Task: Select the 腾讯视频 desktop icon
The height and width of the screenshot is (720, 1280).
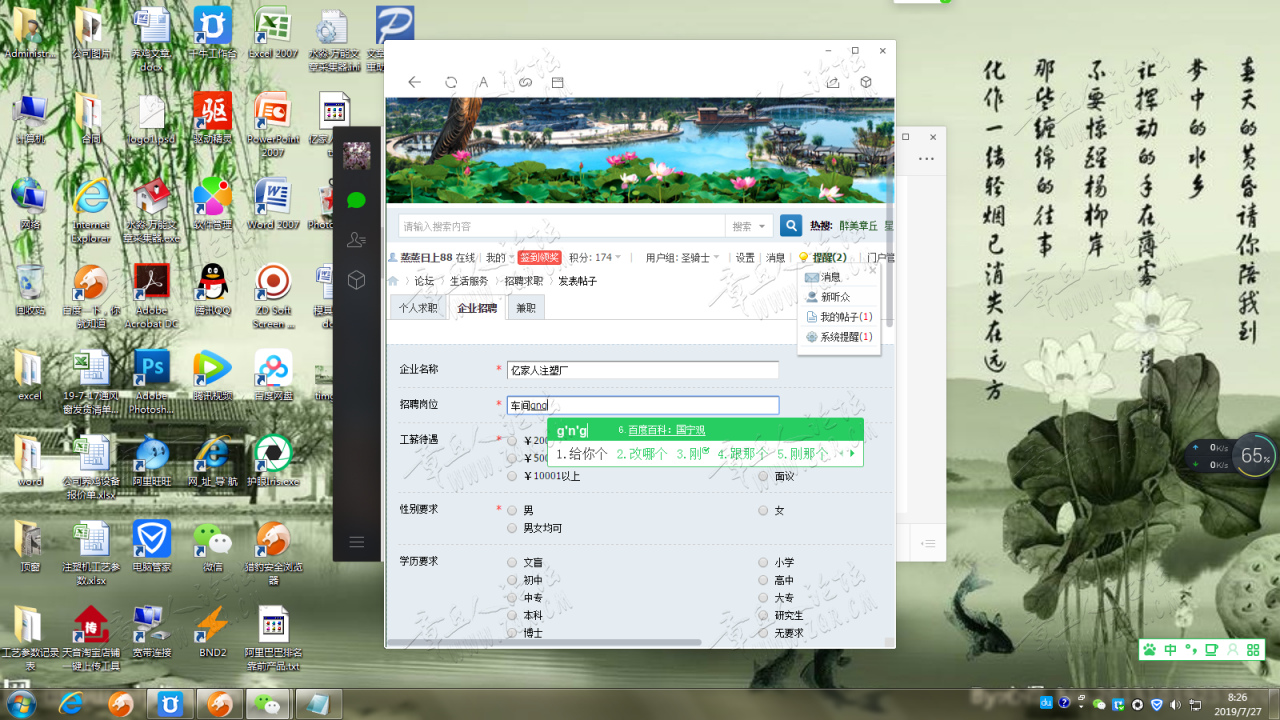Action: (212, 375)
